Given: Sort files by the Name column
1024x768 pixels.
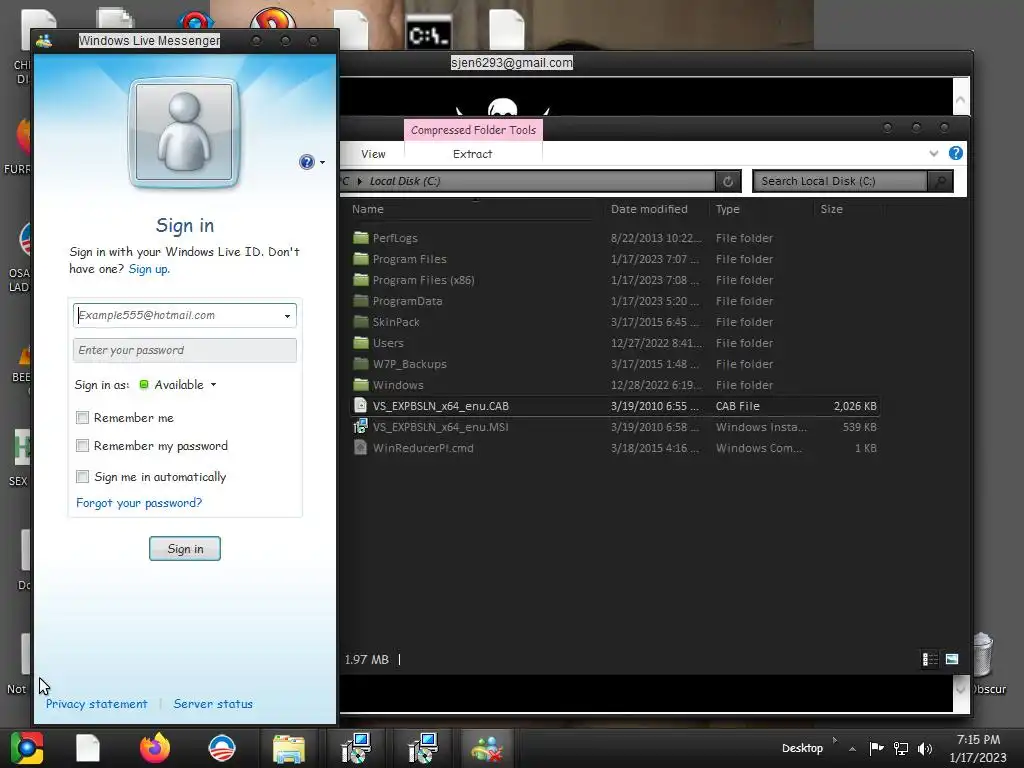Looking at the screenshot, I should coord(368,209).
